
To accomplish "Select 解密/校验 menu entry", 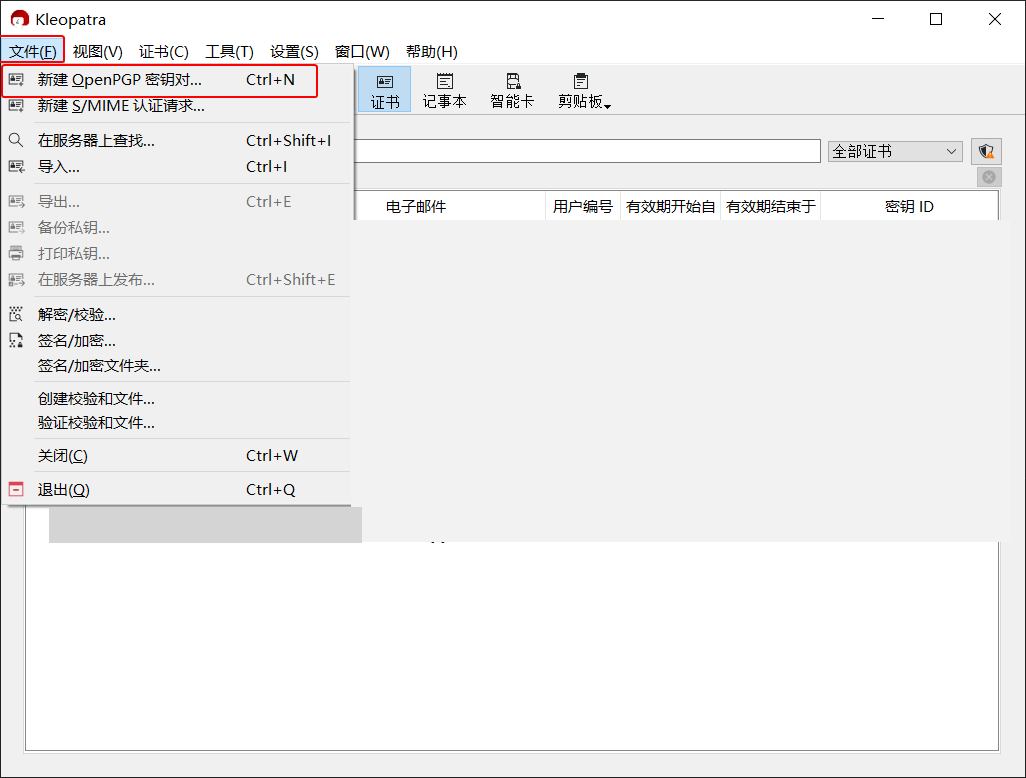I will click(x=177, y=315).
